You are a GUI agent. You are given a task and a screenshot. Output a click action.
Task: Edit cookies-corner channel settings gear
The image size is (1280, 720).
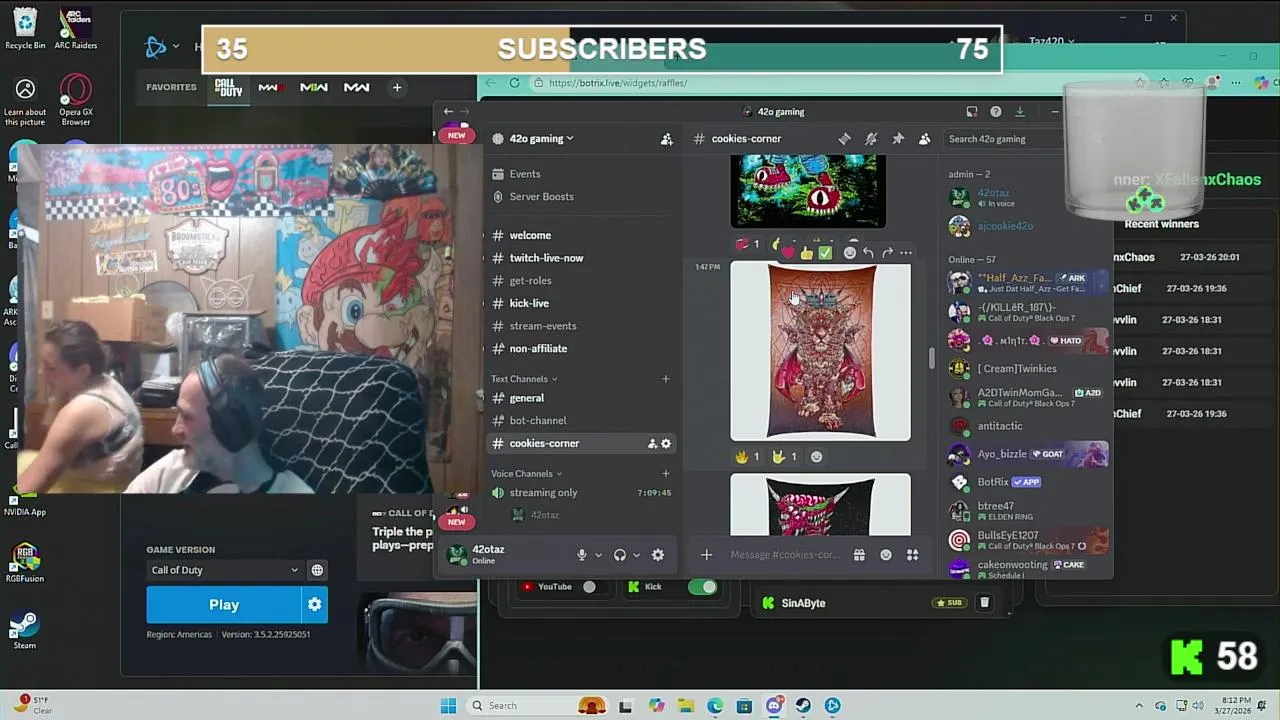tap(666, 444)
